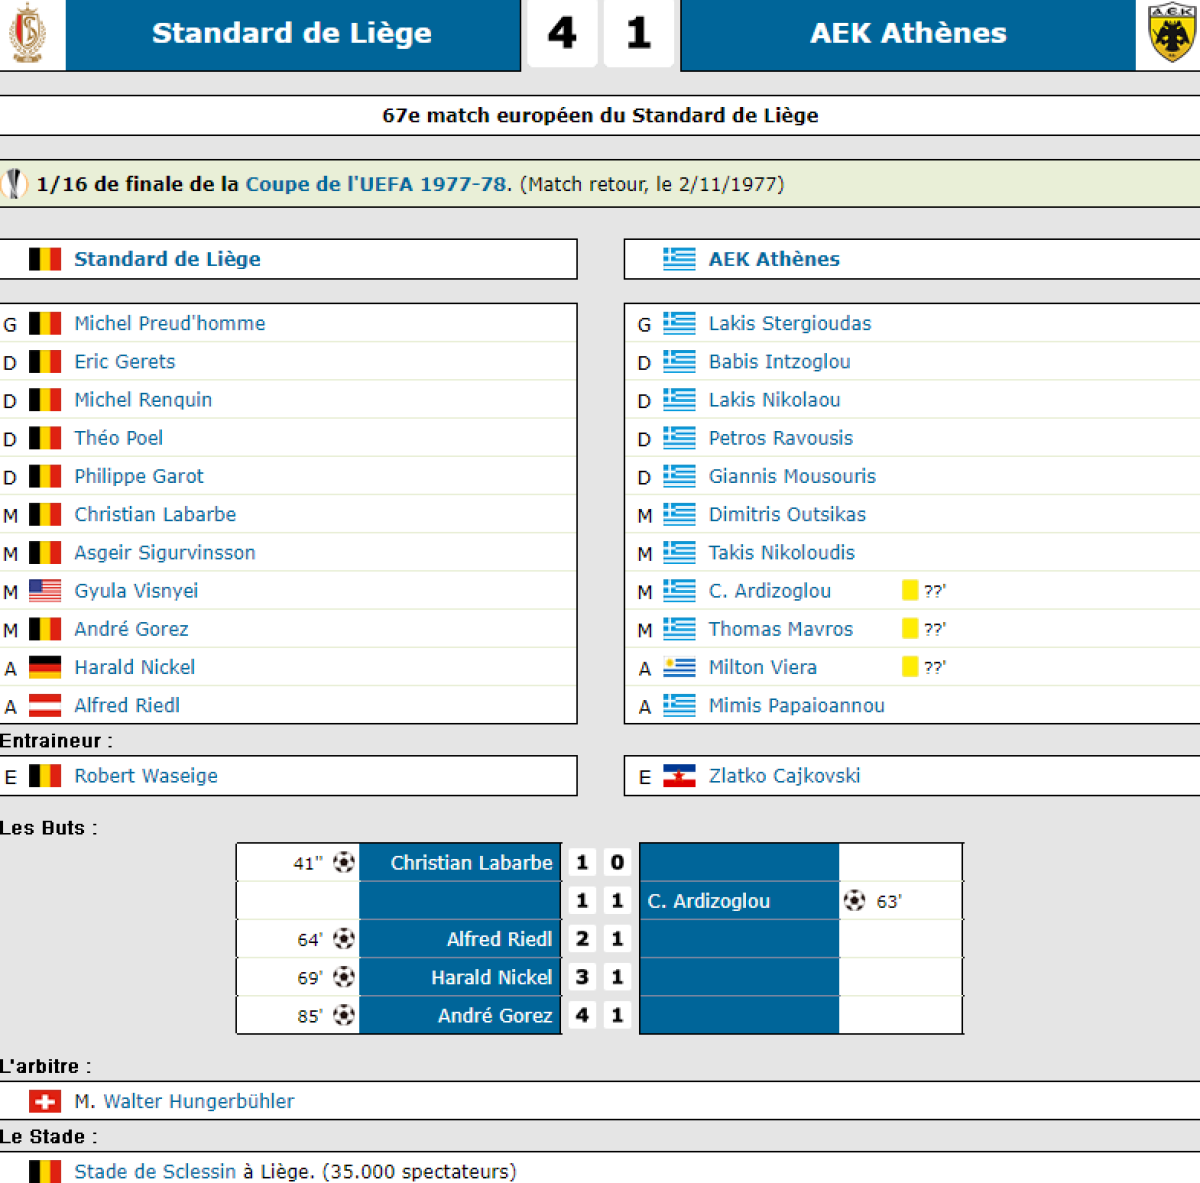The image size is (1200, 1183).
Task: Click the soccer ball icon beside 63'
Action: 854,900
